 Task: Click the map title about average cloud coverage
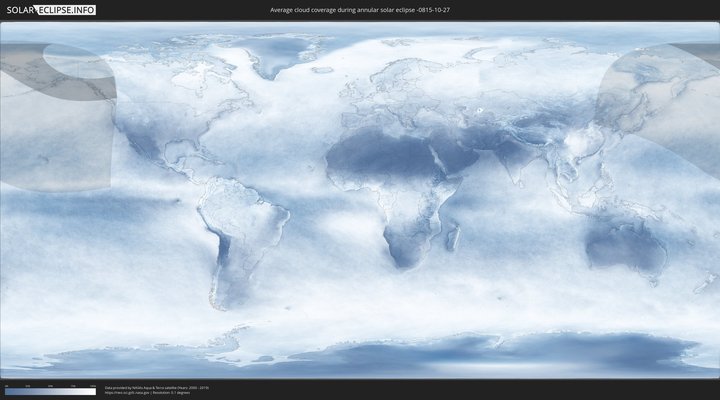click(x=359, y=10)
